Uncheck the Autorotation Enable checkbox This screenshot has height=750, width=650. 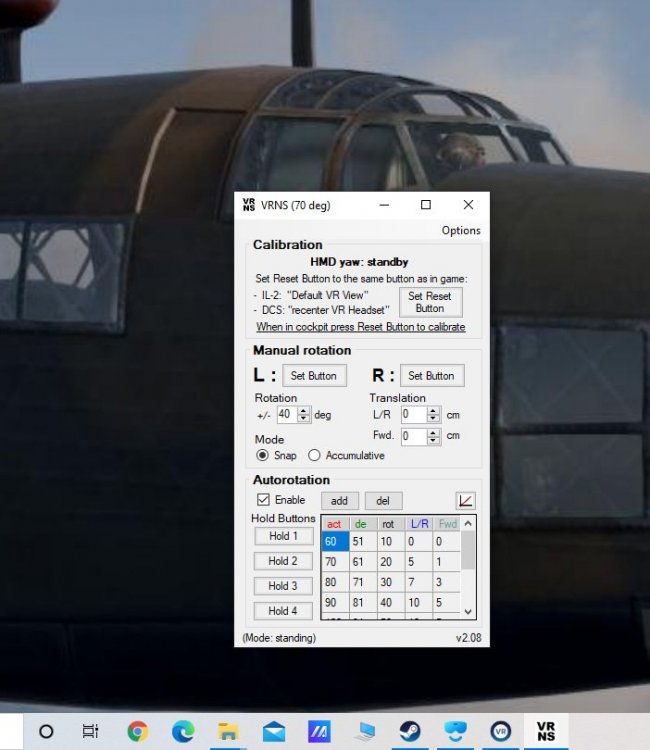[263, 500]
